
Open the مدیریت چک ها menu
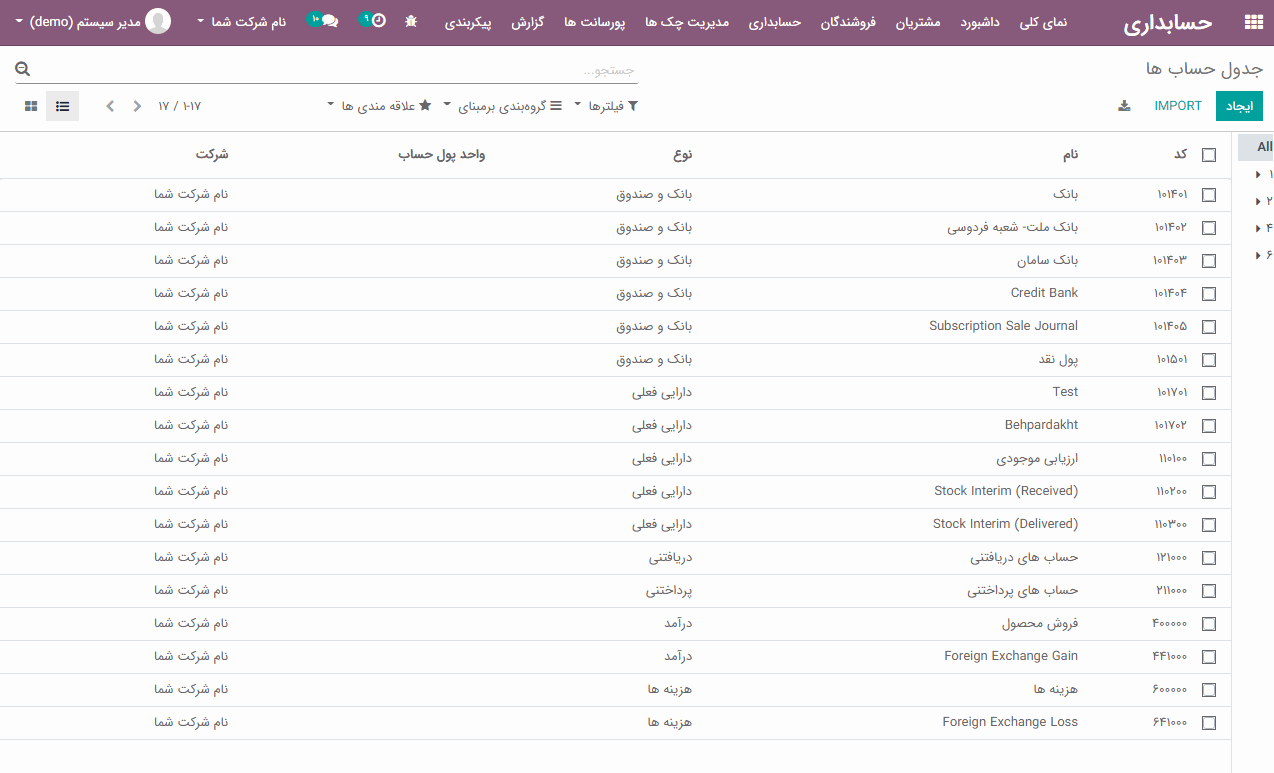[686, 21]
